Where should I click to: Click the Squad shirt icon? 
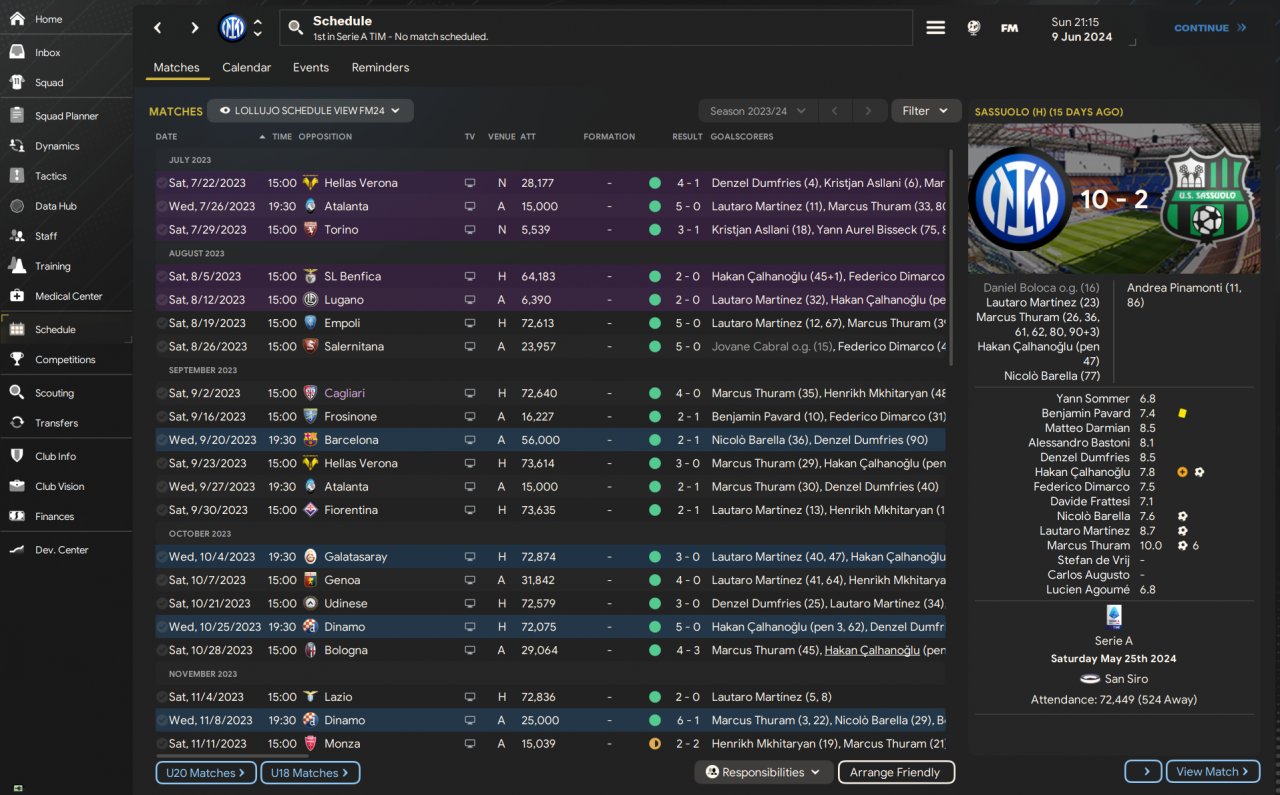(17, 82)
